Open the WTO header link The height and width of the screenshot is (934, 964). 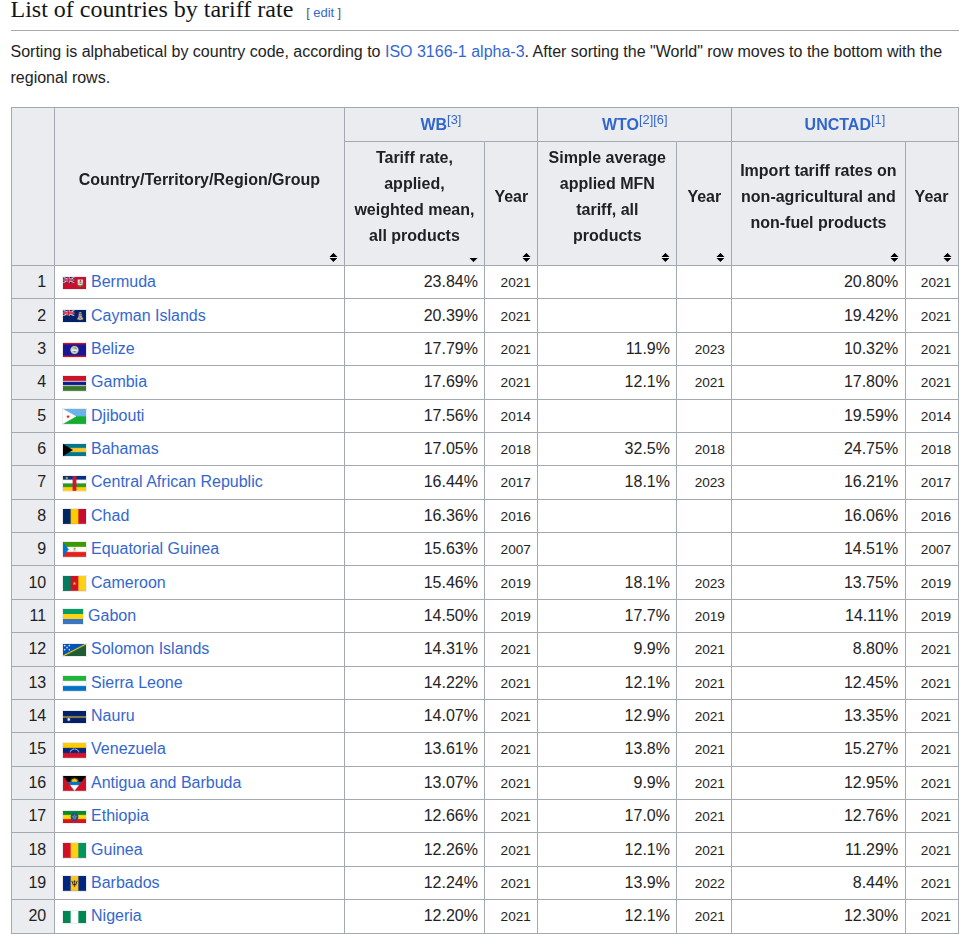pos(620,124)
